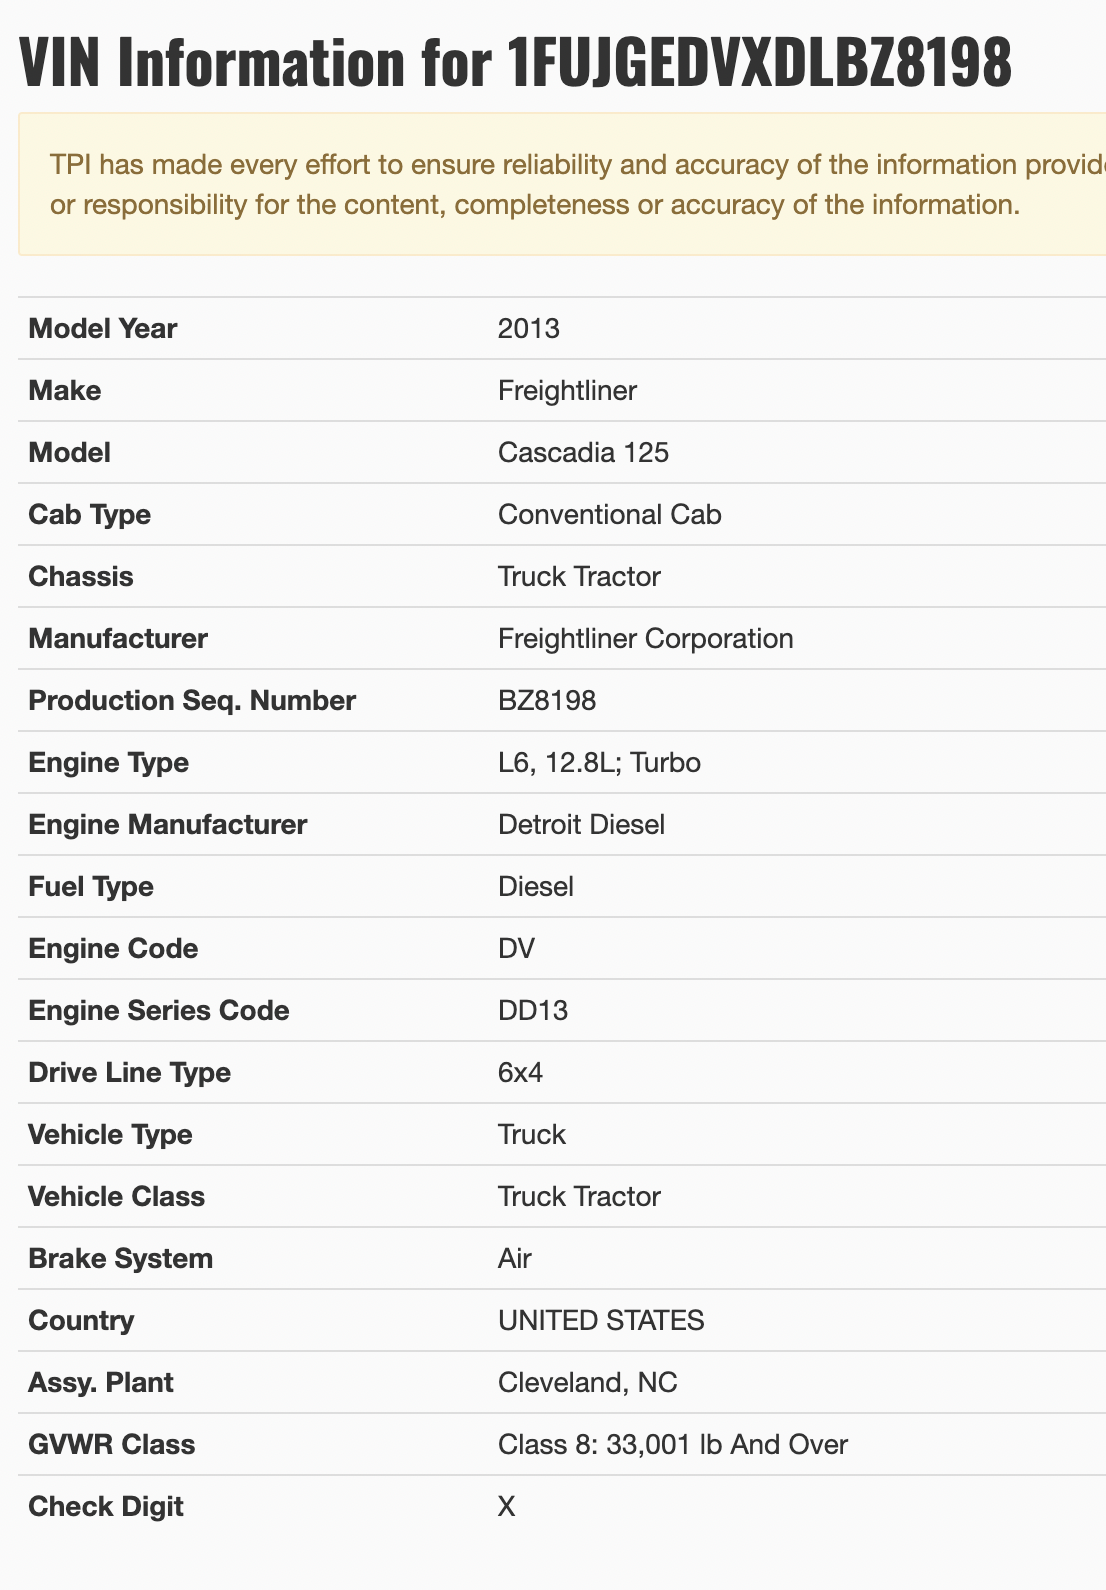Screen dimensions: 1106x1590
Task: Click the Freightliner Corporation manufacturer value
Action: [x=645, y=639]
